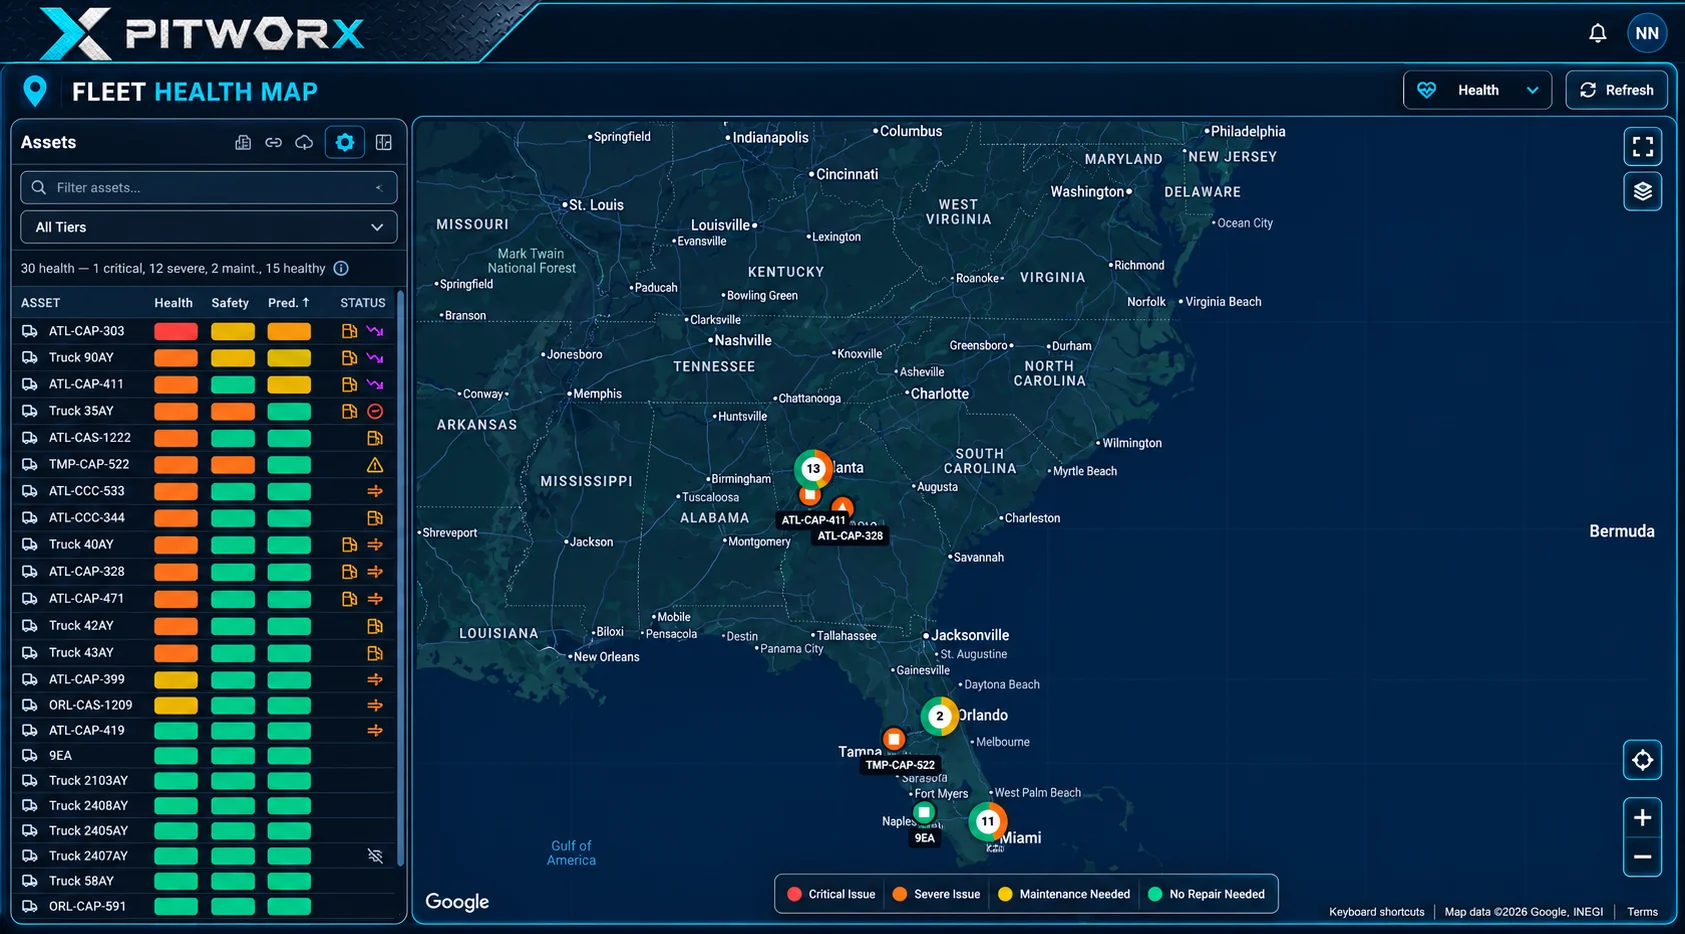This screenshot has width=1685, height=934.
Task: Click the asset list vertical scrollbar
Action: tap(400, 580)
